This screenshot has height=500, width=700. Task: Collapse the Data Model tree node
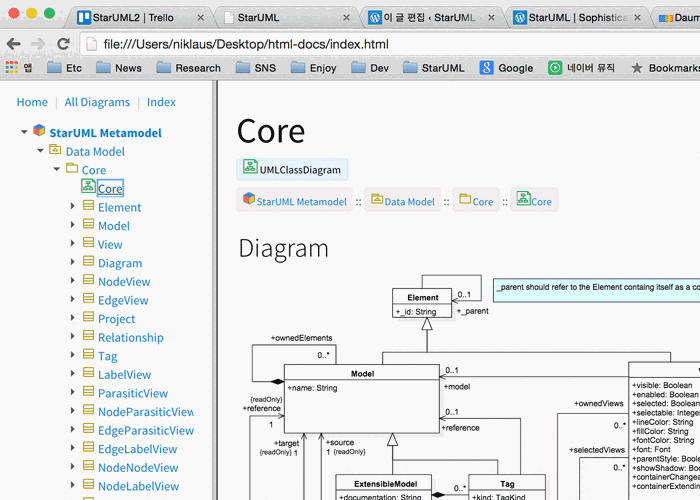(40, 151)
